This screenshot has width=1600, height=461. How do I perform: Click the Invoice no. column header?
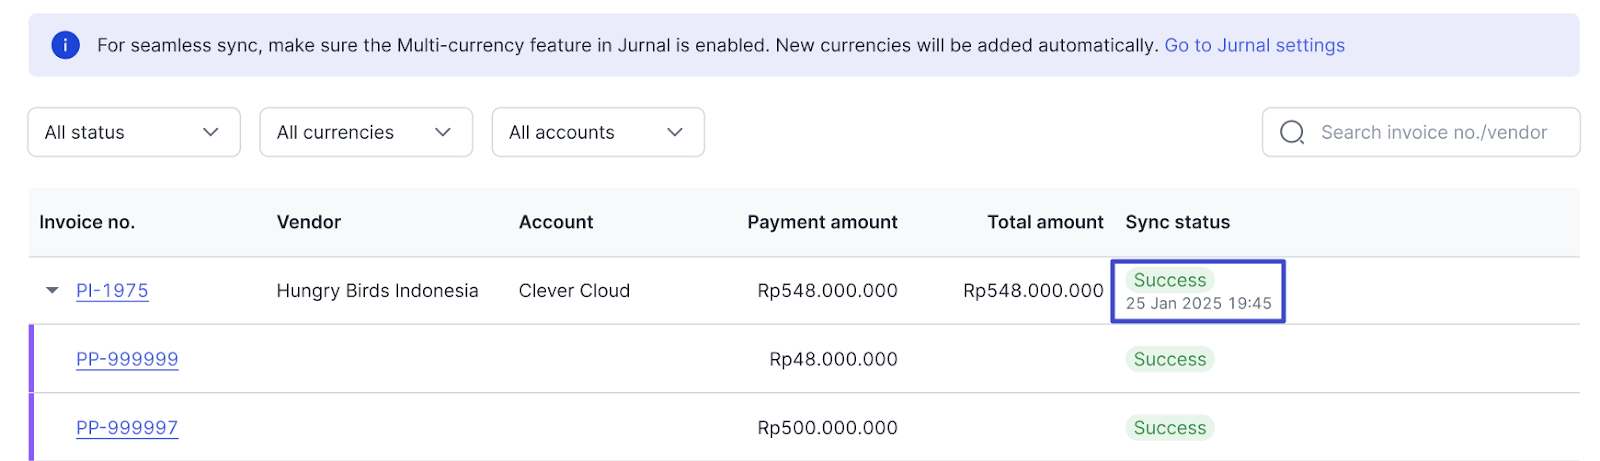87,222
